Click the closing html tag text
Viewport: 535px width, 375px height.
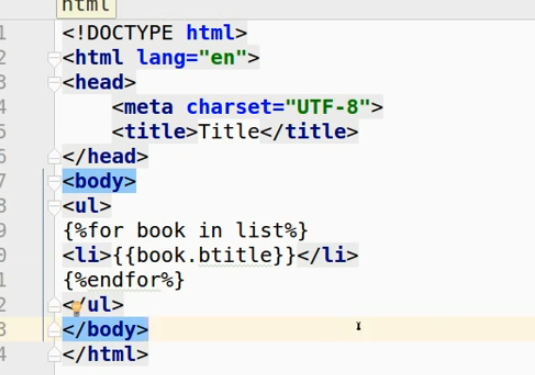(x=105, y=354)
